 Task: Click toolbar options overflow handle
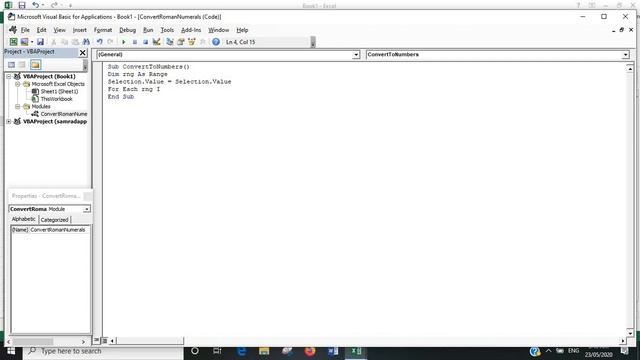[x=313, y=42]
